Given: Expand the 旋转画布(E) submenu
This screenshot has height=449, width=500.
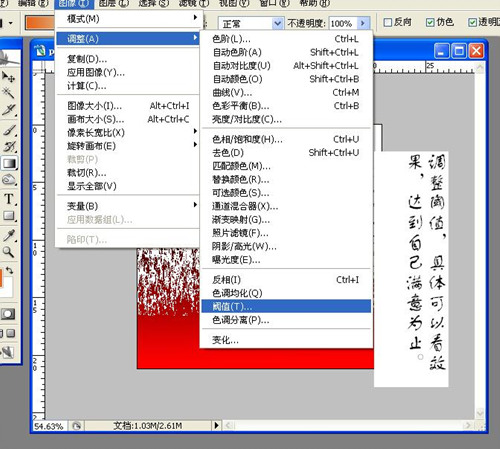Looking at the screenshot, I should 128,146.
